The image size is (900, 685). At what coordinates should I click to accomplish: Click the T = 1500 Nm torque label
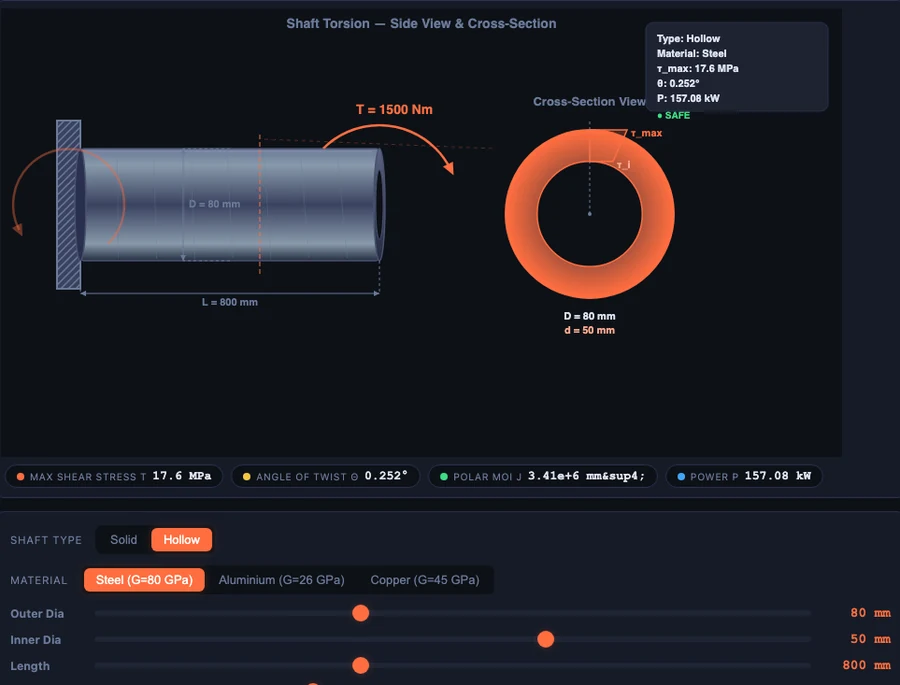pyautogui.click(x=394, y=110)
